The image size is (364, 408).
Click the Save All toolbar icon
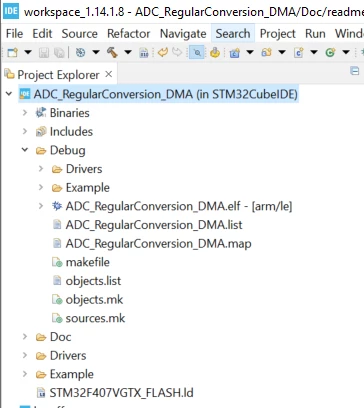pos(59,53)
